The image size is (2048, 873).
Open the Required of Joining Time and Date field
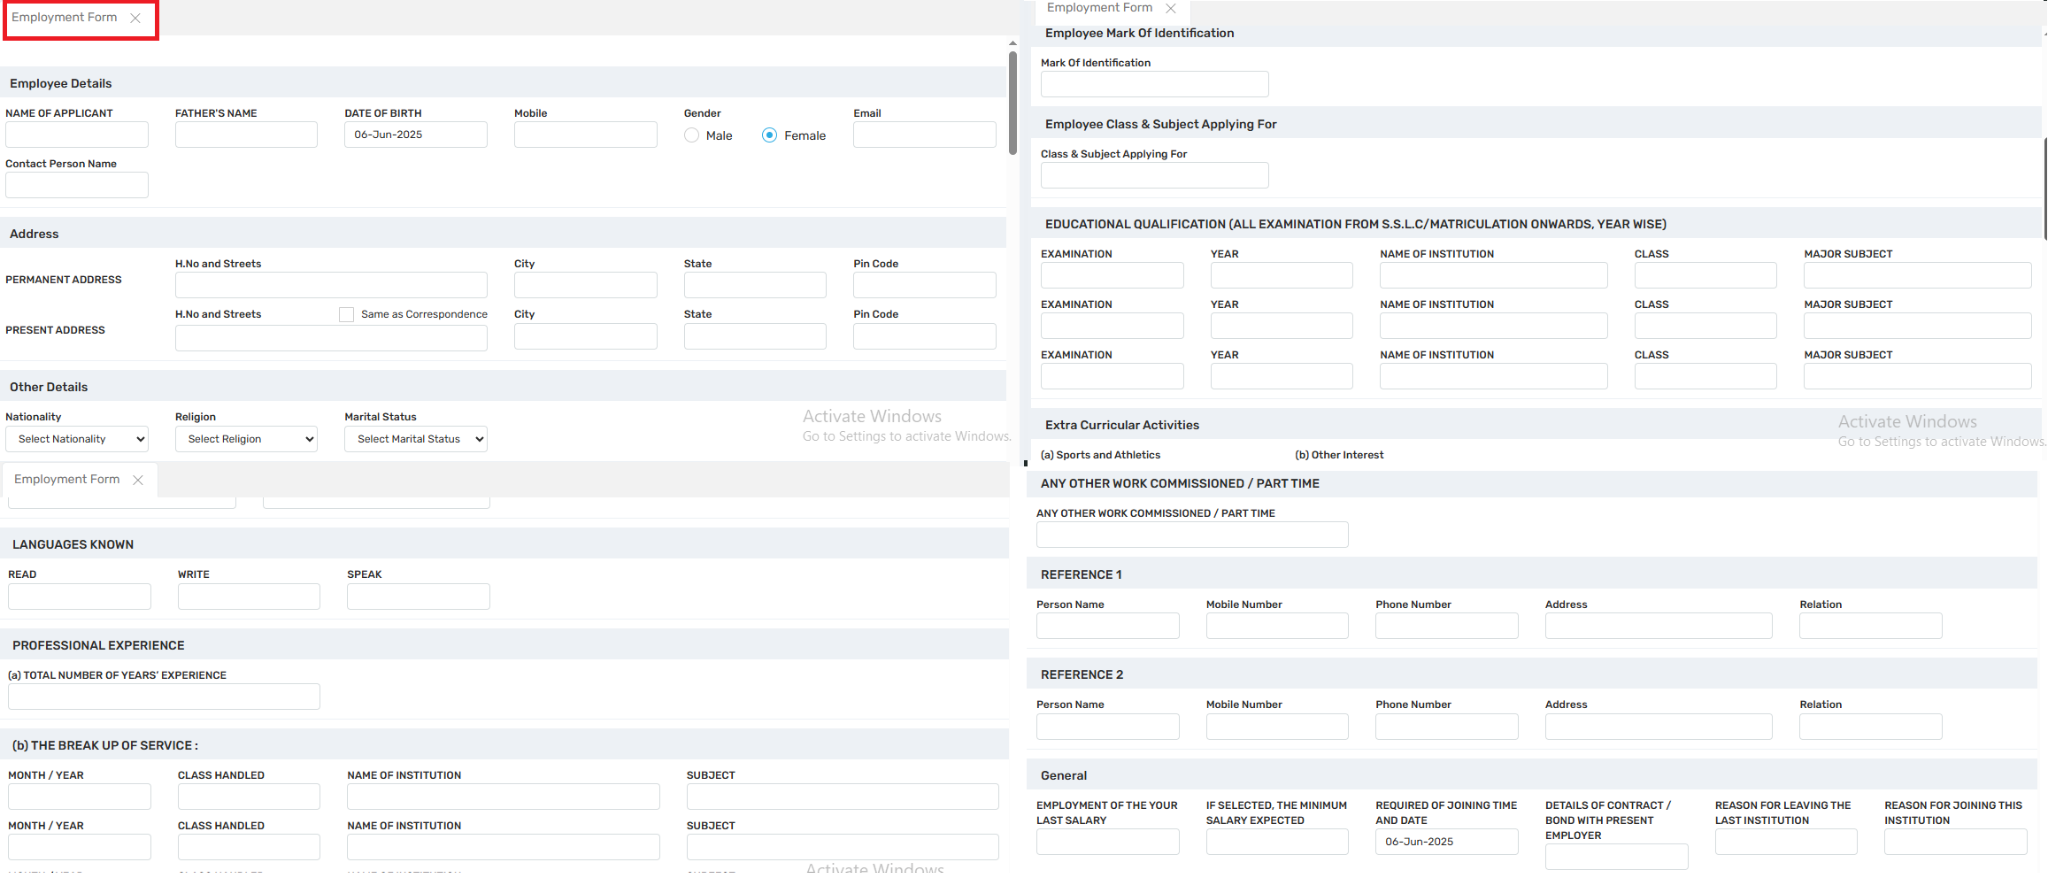click(x=1446, y=842)
